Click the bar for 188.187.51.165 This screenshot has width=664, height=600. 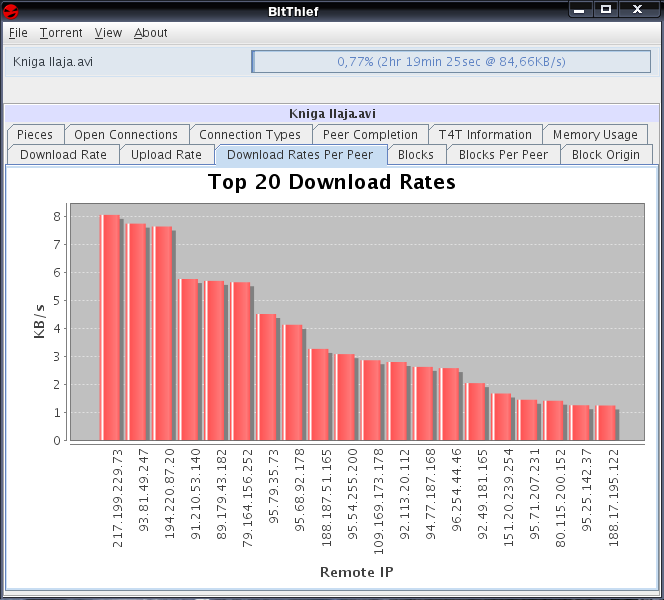tap(318, 395)
